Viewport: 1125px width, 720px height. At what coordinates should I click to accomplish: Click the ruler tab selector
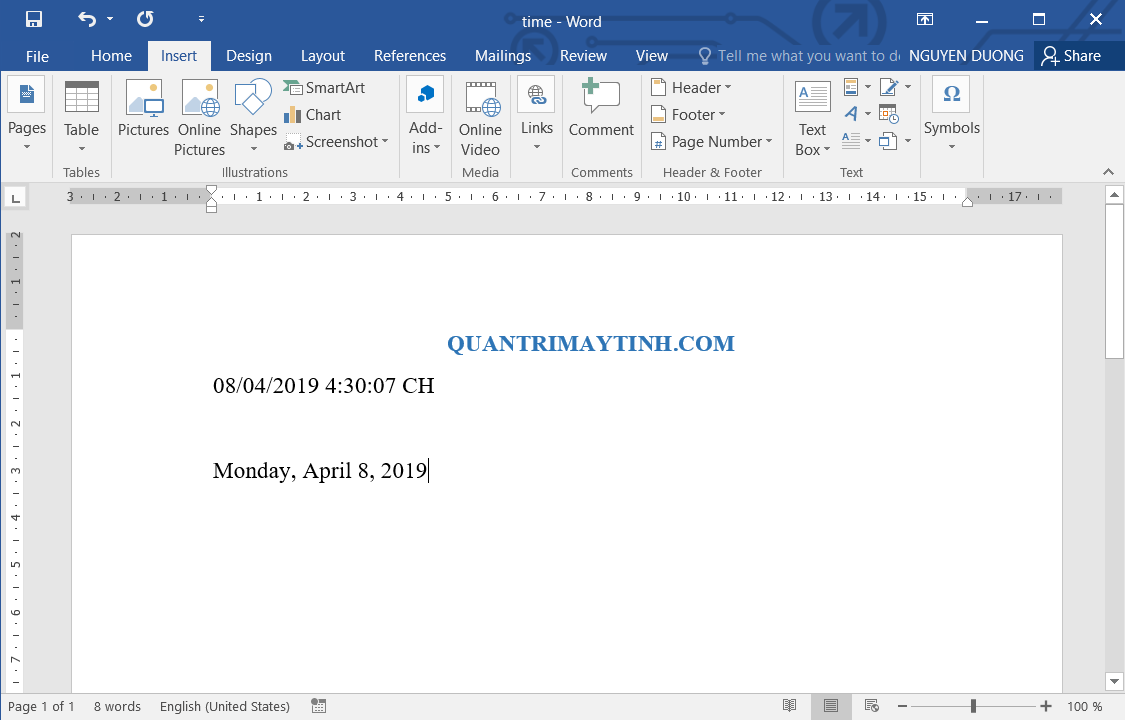pos(16,197)
